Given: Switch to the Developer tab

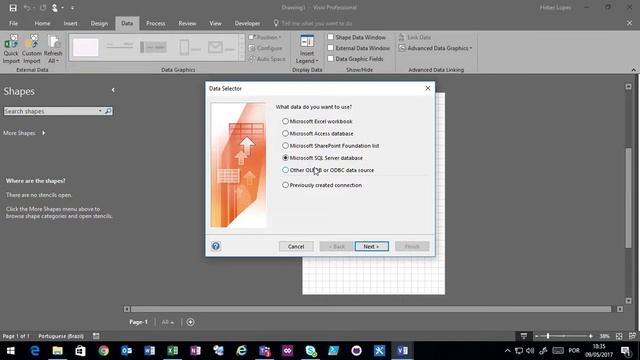Looking at the screenshot, I should [x=247, y=23].
